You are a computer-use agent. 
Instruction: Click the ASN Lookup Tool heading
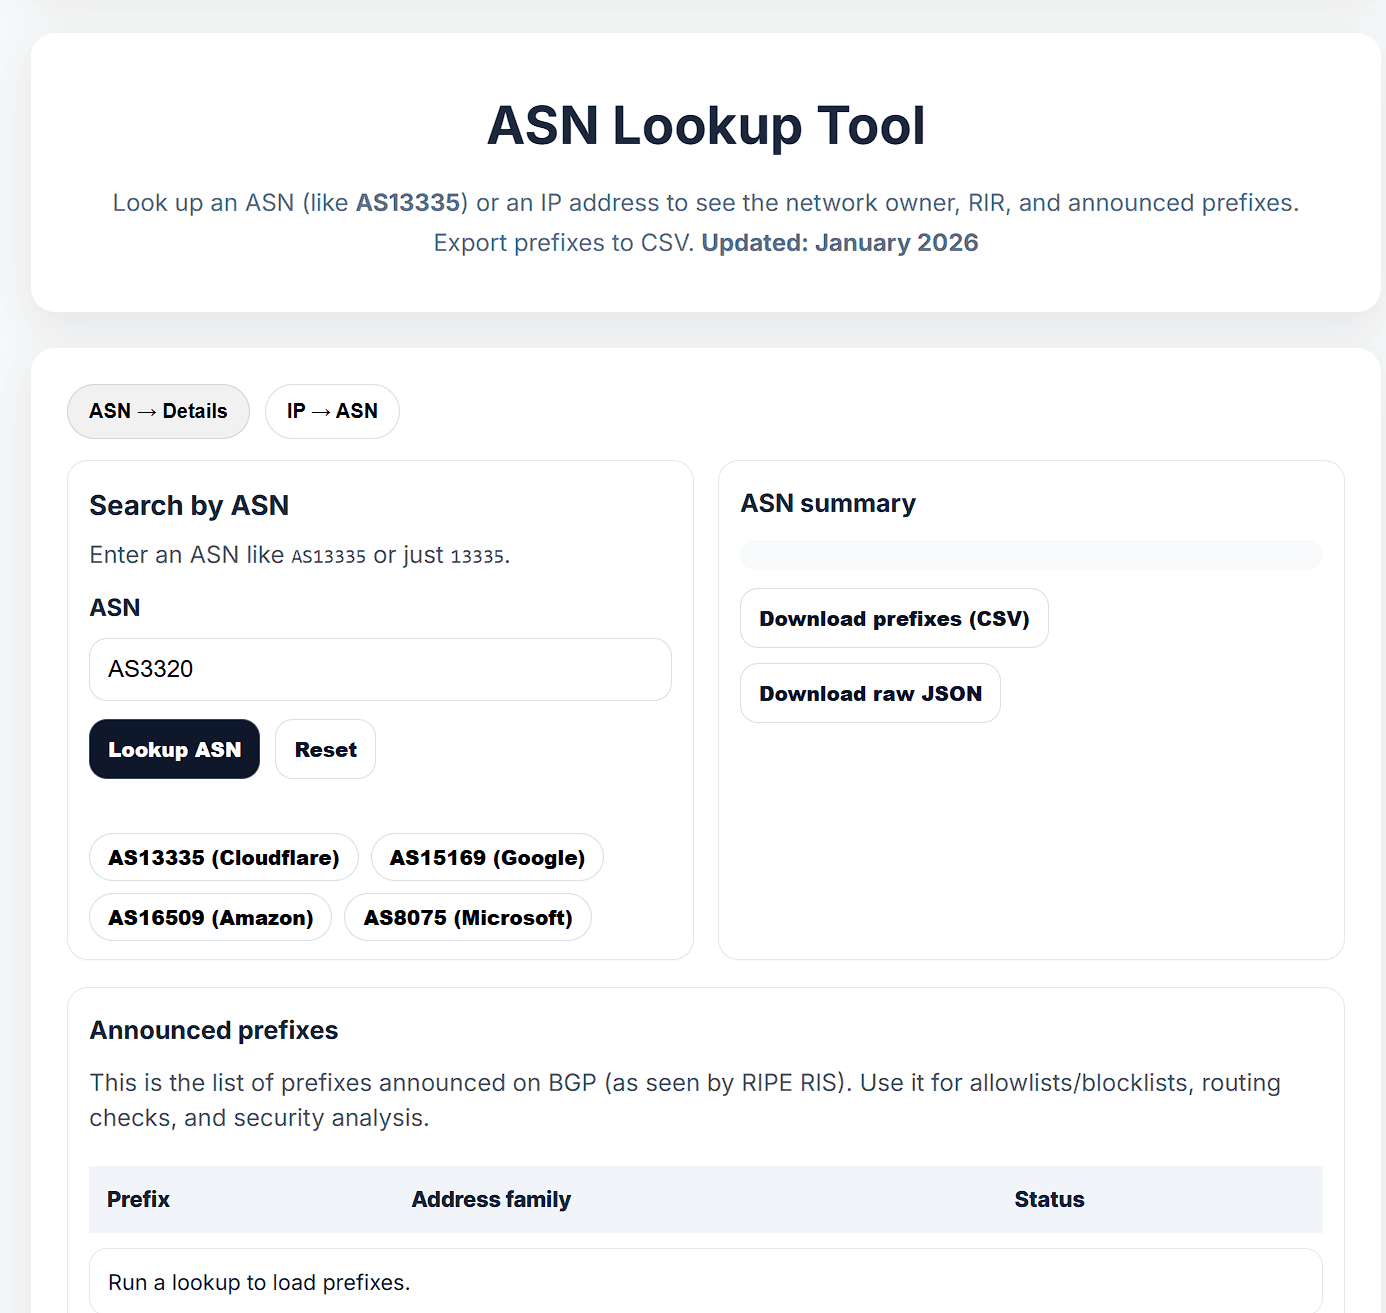pyautogui.click(x=705, y=125)
